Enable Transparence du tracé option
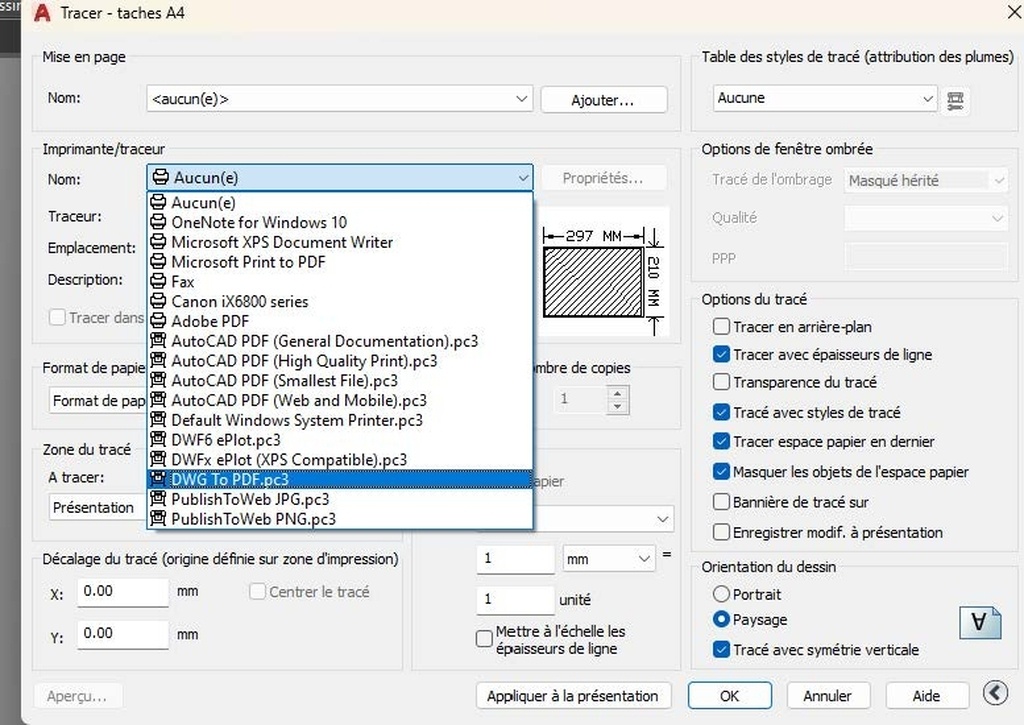The height and width of the screenshot is (725, 1024). point(721,382)
